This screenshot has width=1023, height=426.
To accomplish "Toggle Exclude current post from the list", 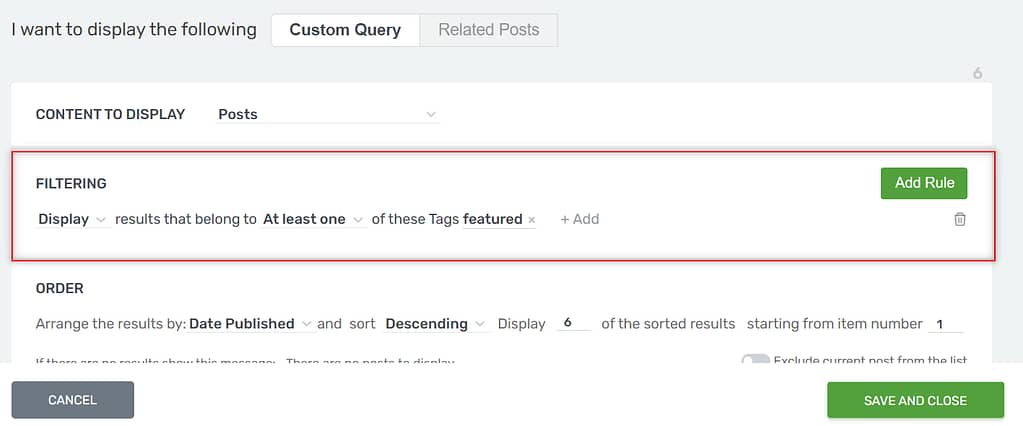I will (x=756, y=359).
